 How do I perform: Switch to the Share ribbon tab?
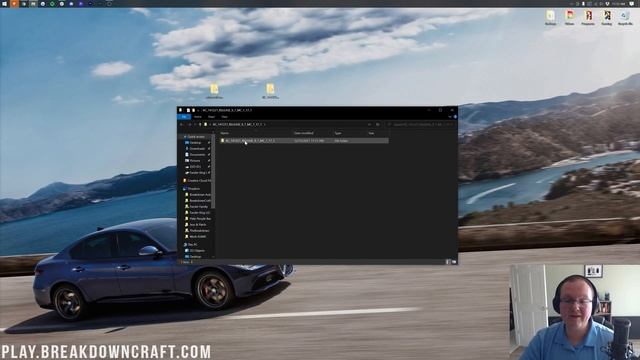(x=211, y=117)
